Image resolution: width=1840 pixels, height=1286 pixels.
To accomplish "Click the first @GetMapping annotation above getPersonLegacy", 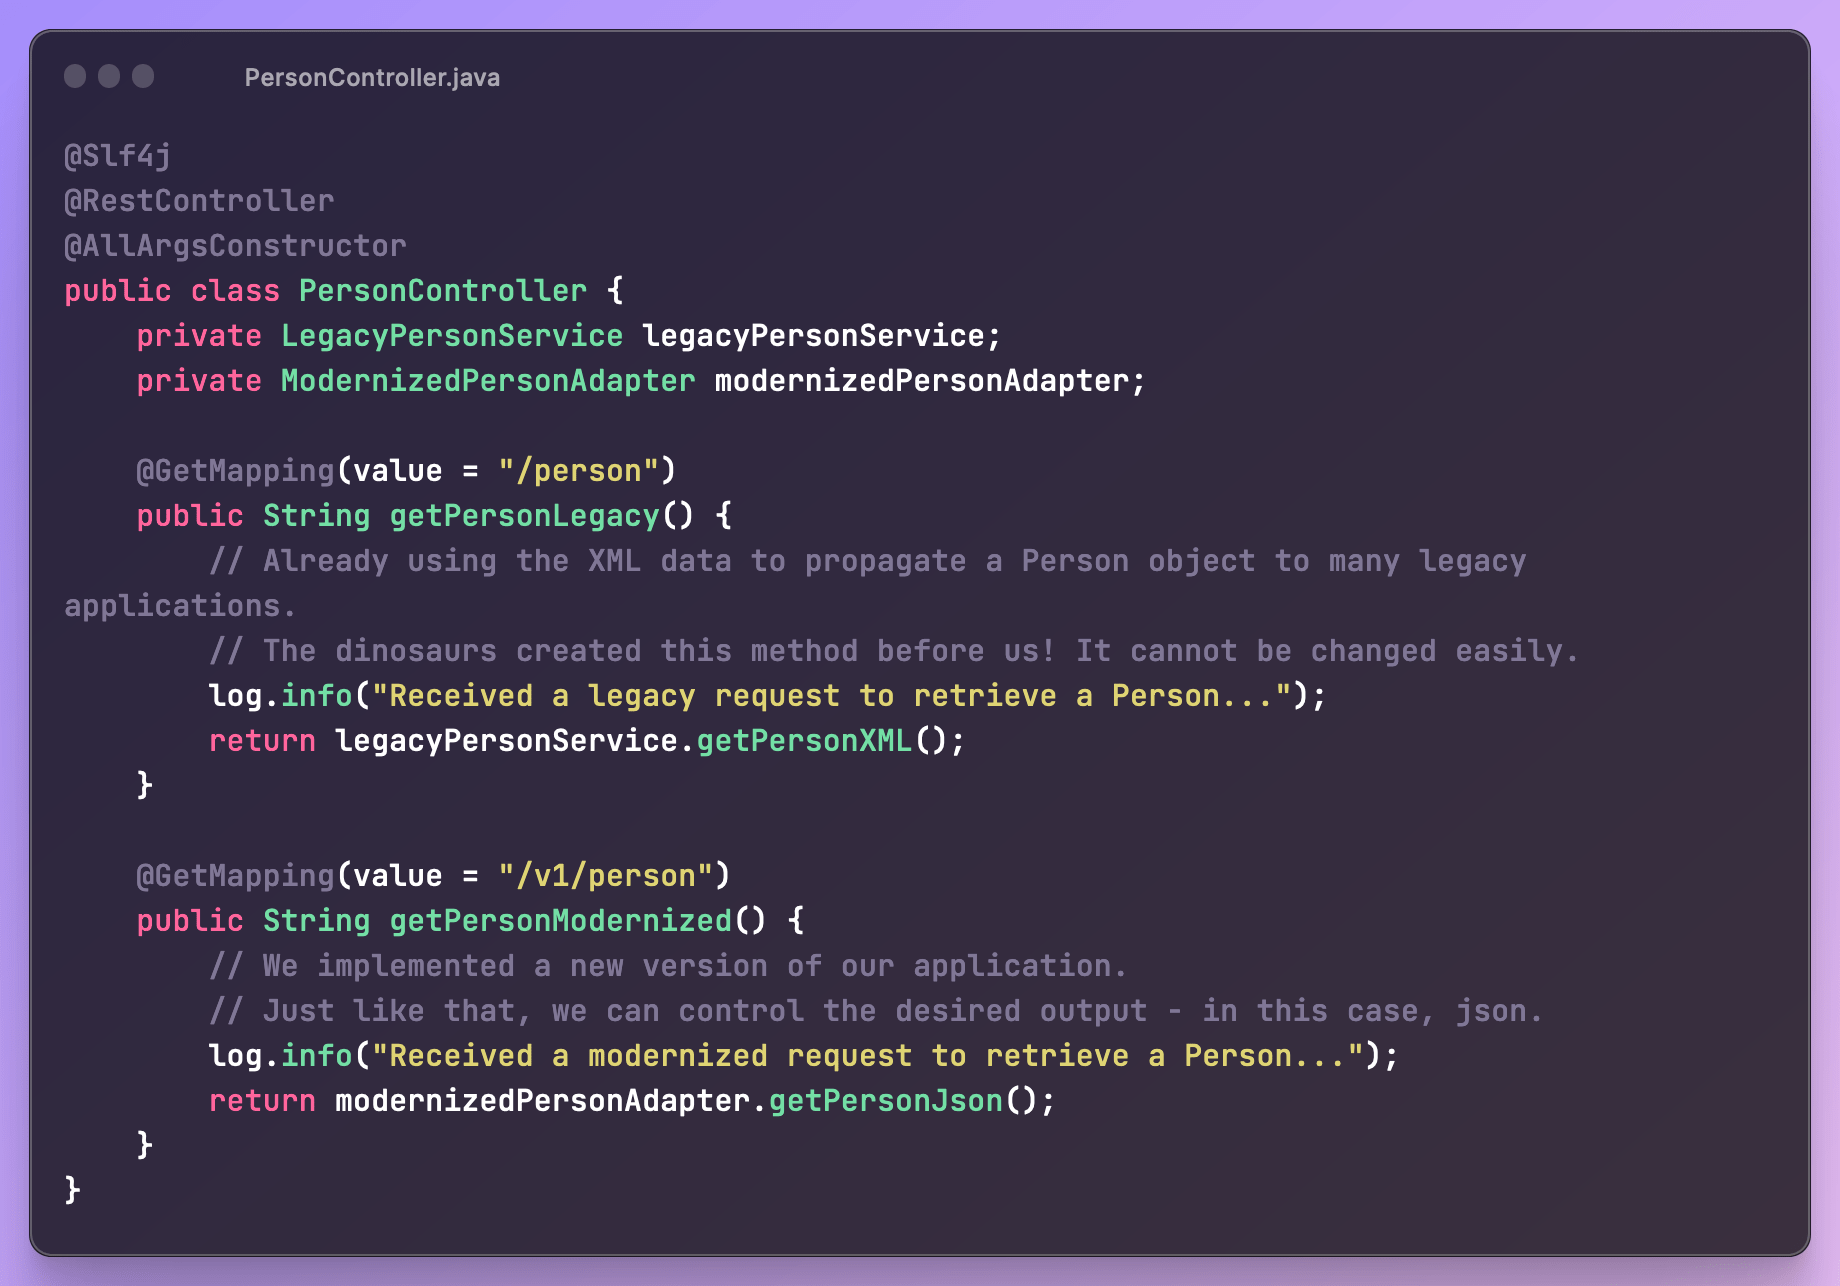I will [x=235, y=471].
